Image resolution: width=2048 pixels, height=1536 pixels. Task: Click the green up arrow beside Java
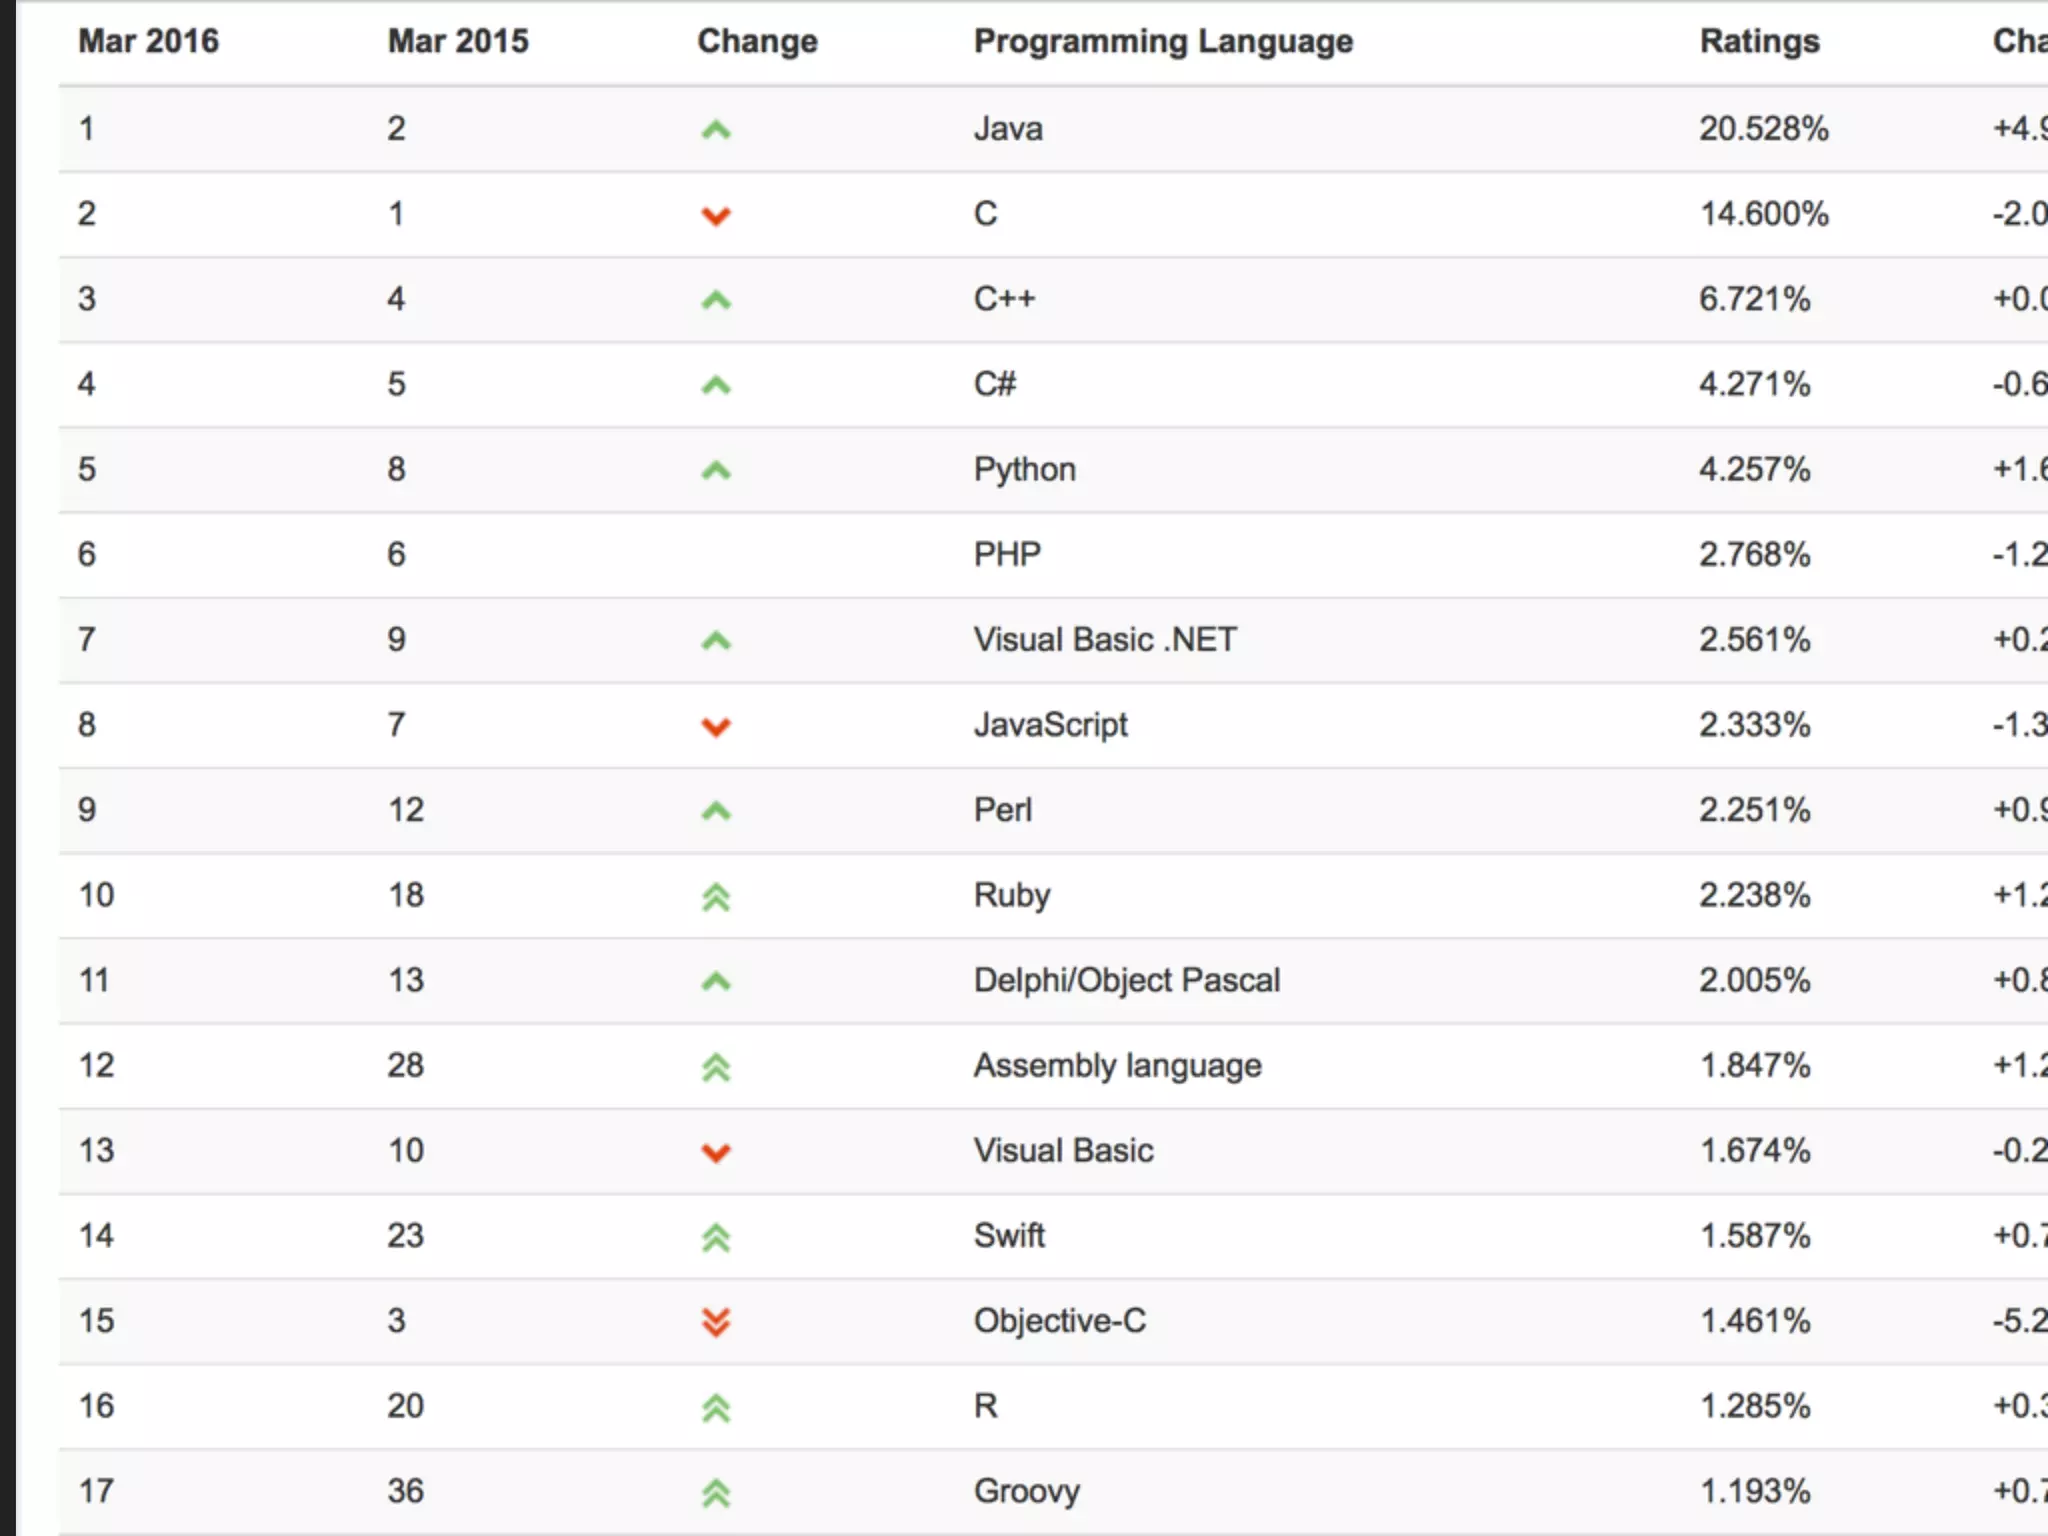(x=716, y=130)
